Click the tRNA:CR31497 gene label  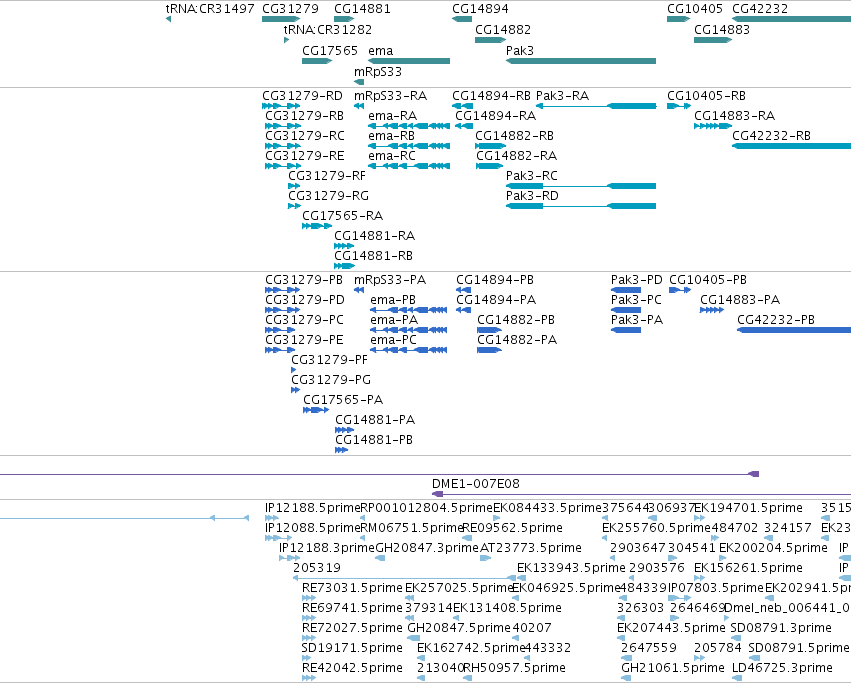[209, 9]
